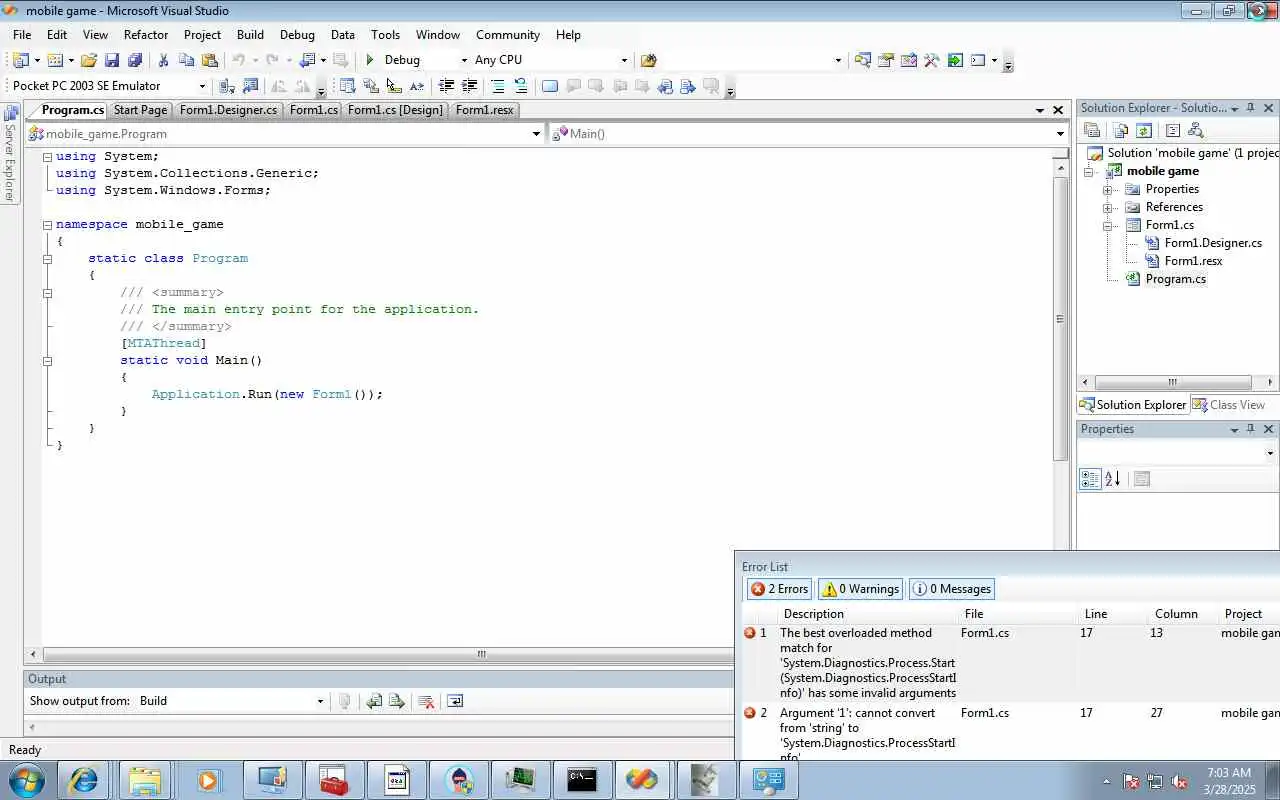Click the New Project toolbar icon

21,60
